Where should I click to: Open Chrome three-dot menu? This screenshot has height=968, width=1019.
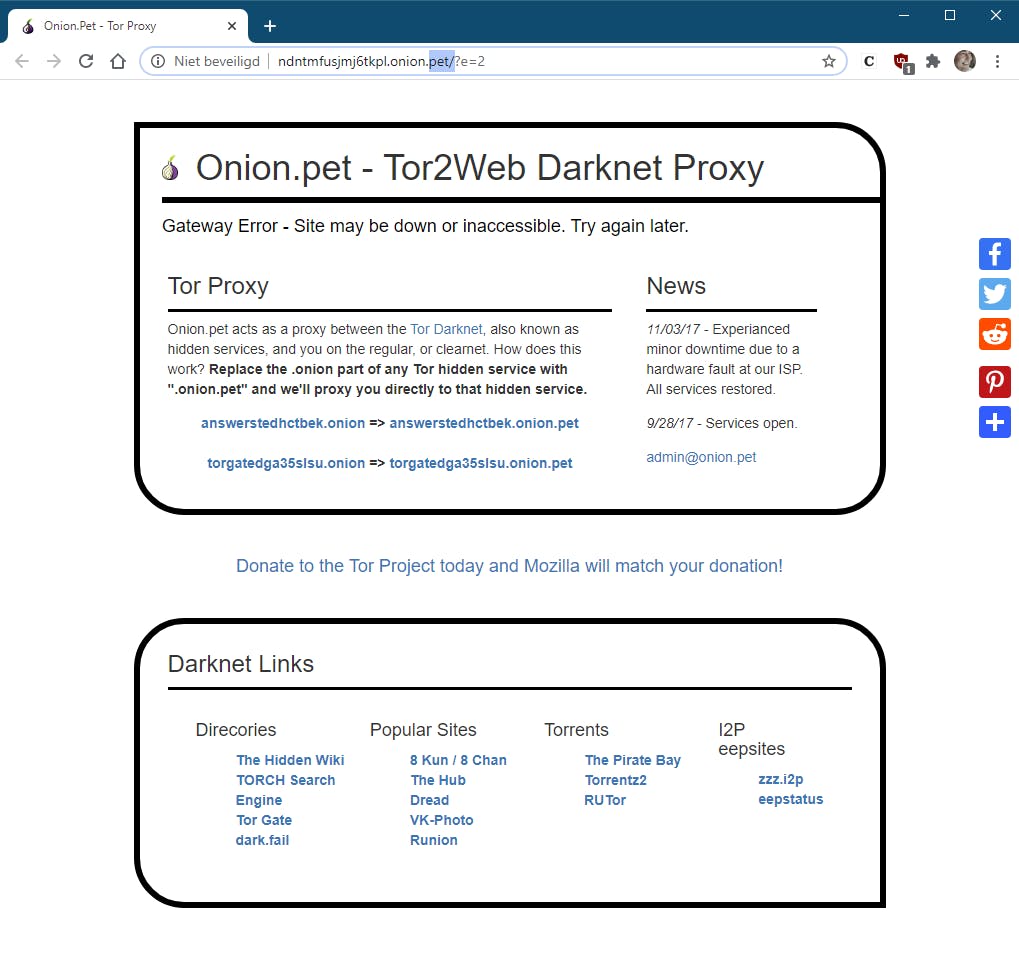pos(998,61)
